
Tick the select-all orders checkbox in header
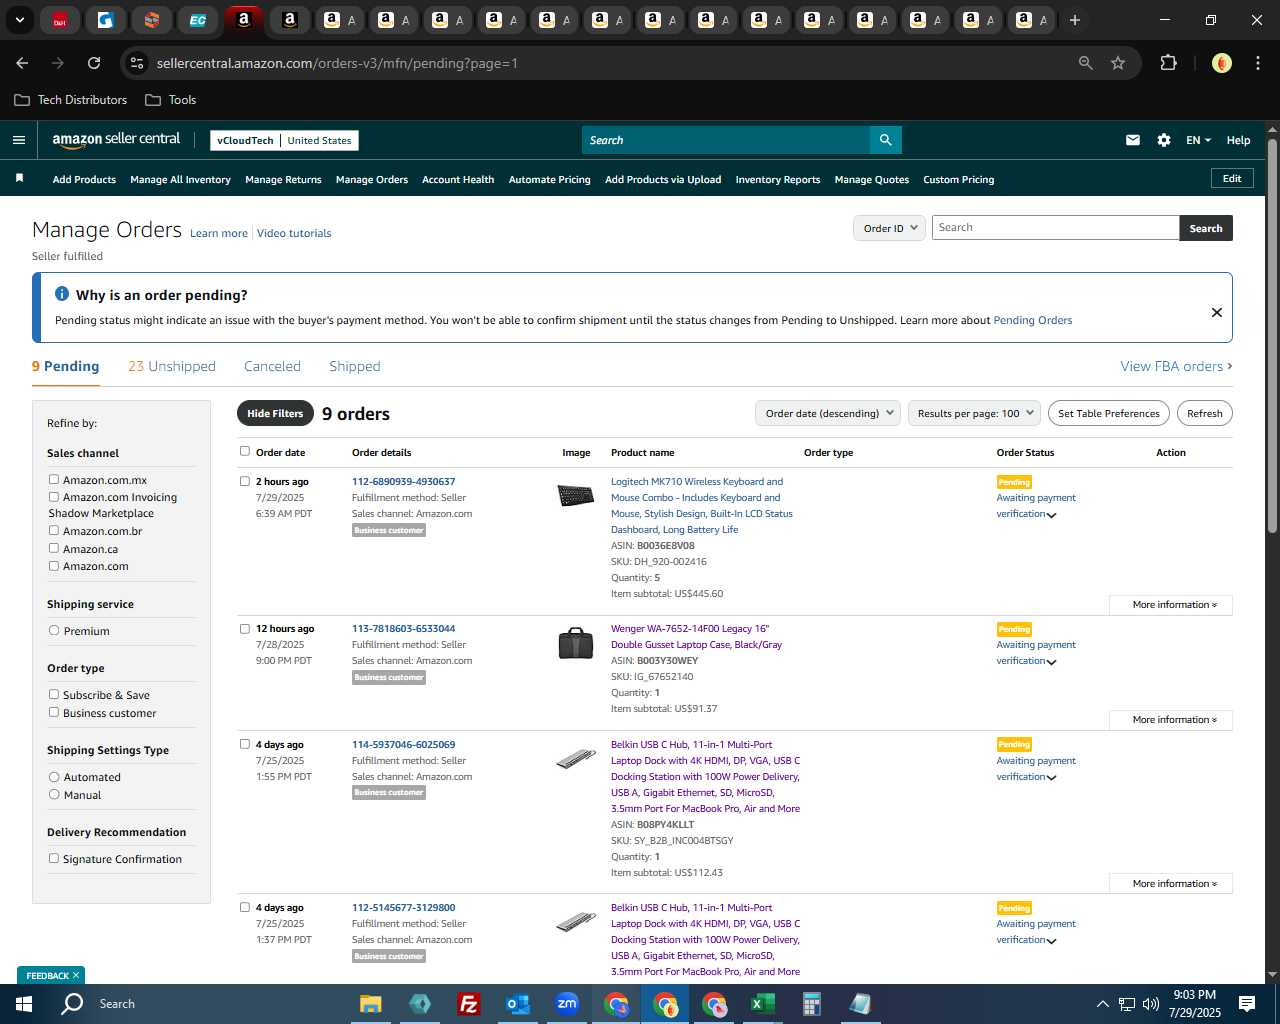coord(245,451)
